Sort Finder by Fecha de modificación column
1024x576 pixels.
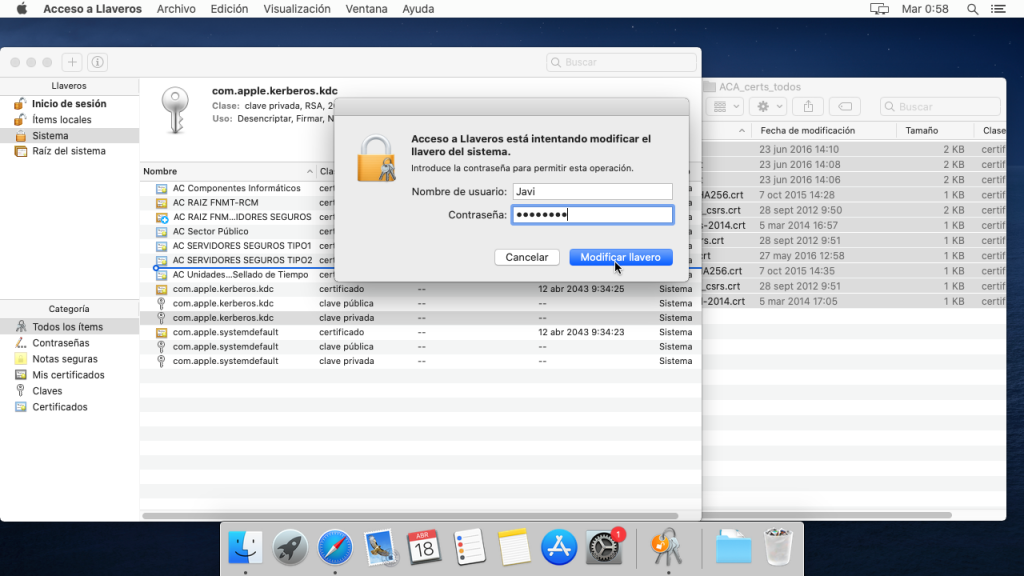pyautogui.click(x=824, y=131)
